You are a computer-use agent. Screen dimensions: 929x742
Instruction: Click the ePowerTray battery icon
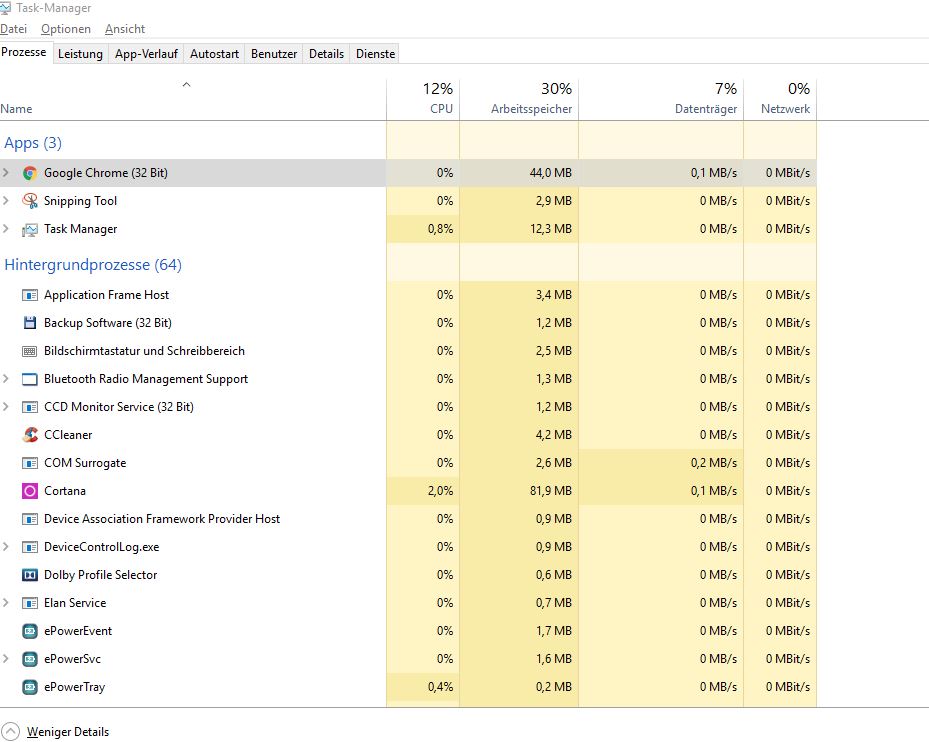pyautogui.click(x=30, y=687)
